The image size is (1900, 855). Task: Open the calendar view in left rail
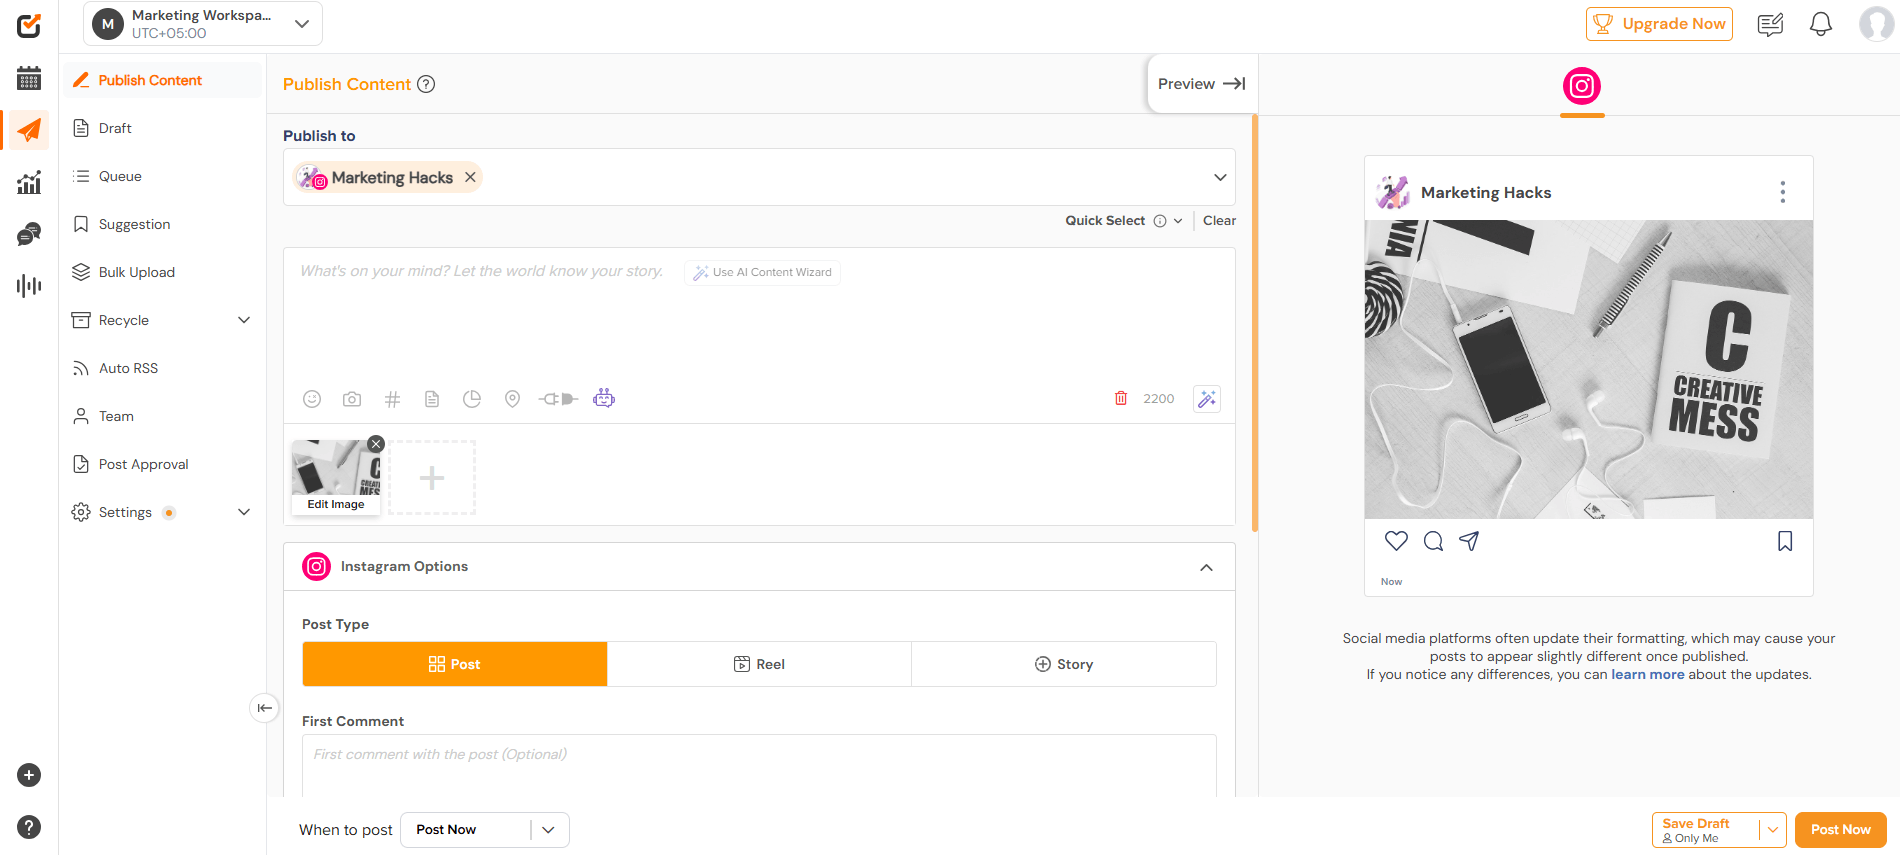(x=29, y=78)
